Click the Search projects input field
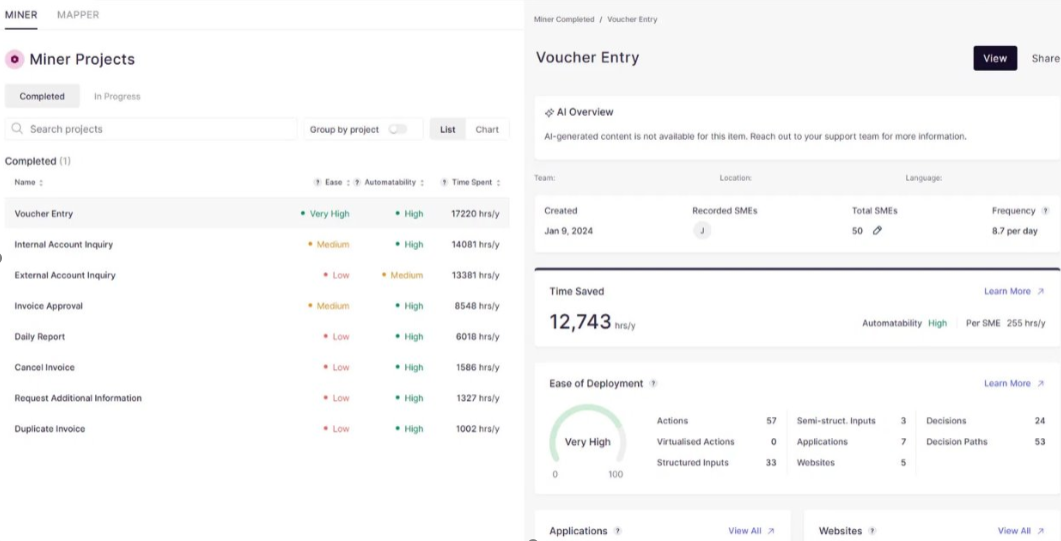Viewport: 1061px width, 541px height. coord(151,129)
